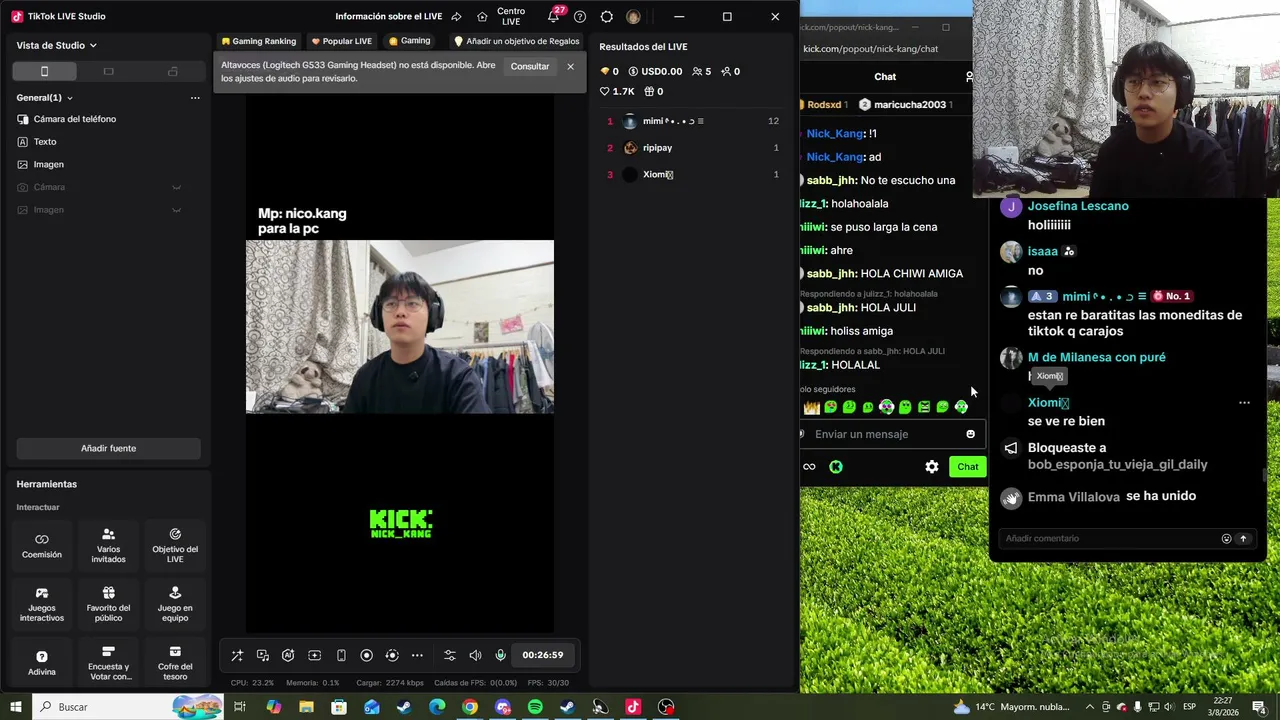Open options for Xiomi's comment

1244,403
